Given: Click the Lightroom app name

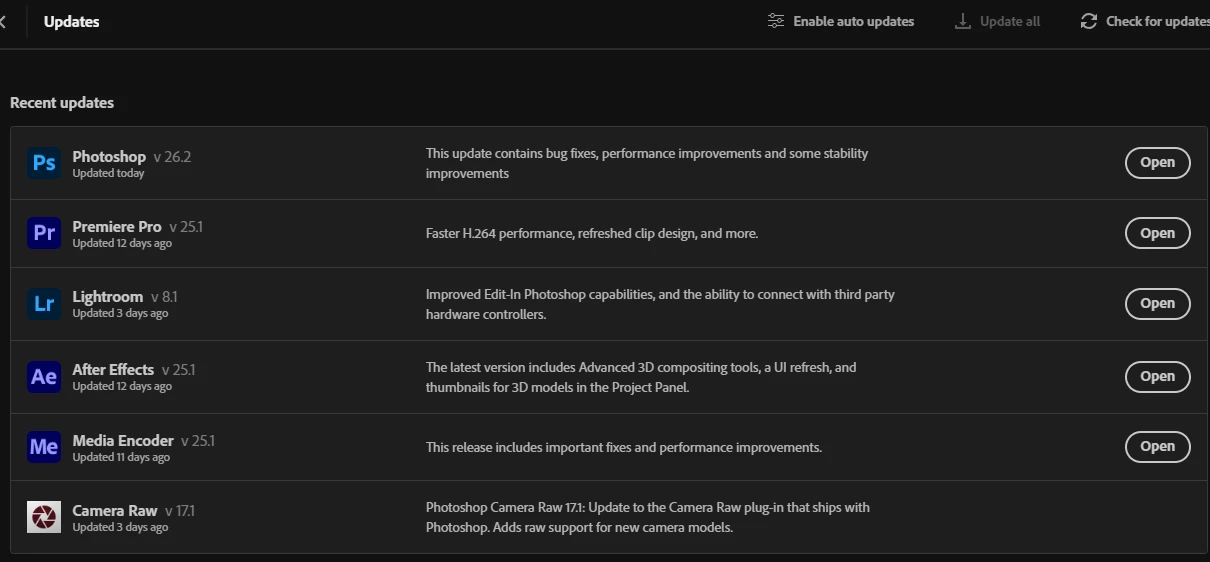Looking at the screenshot, I should [108, 297].
